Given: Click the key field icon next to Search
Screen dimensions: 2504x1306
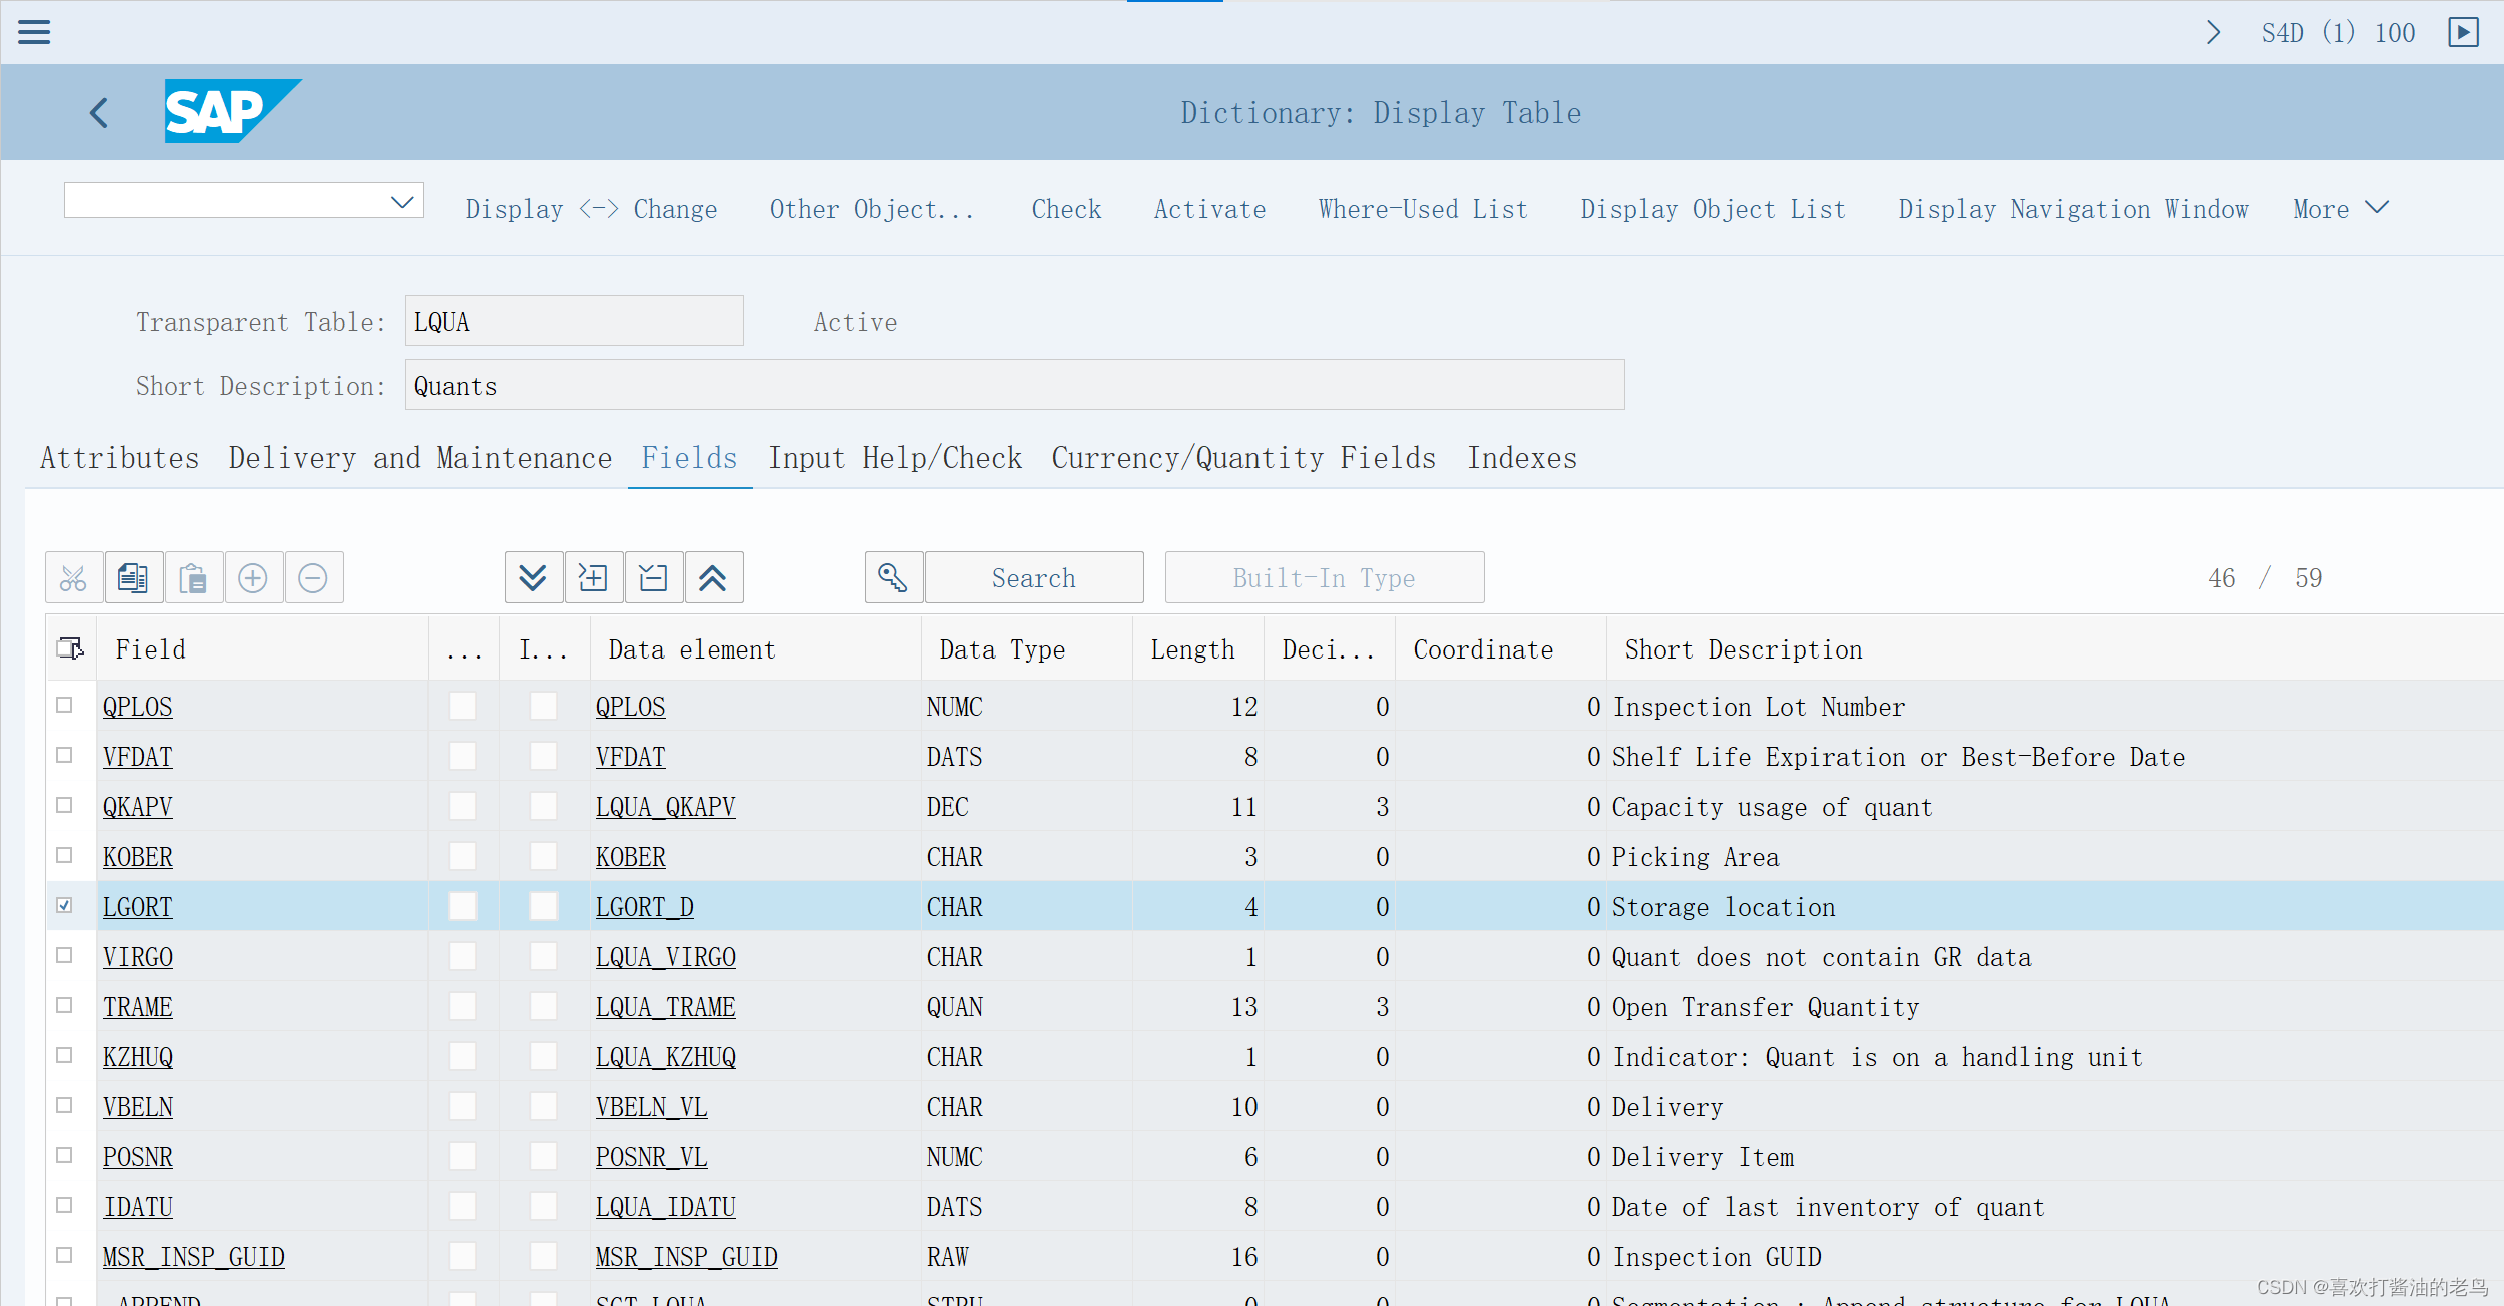Looking at the screenshot, I should [x=893, y=577].
